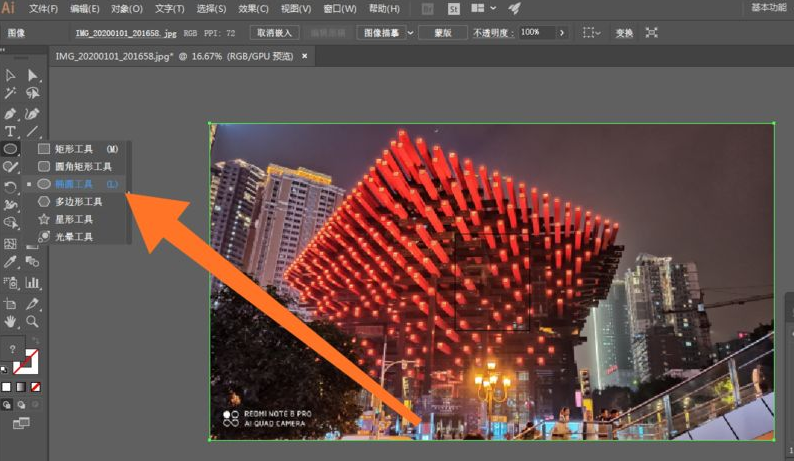The image size is (794, 461).
Task: Choose 星形工具 from the shape flyout
Action: click(x=74, y=219)
